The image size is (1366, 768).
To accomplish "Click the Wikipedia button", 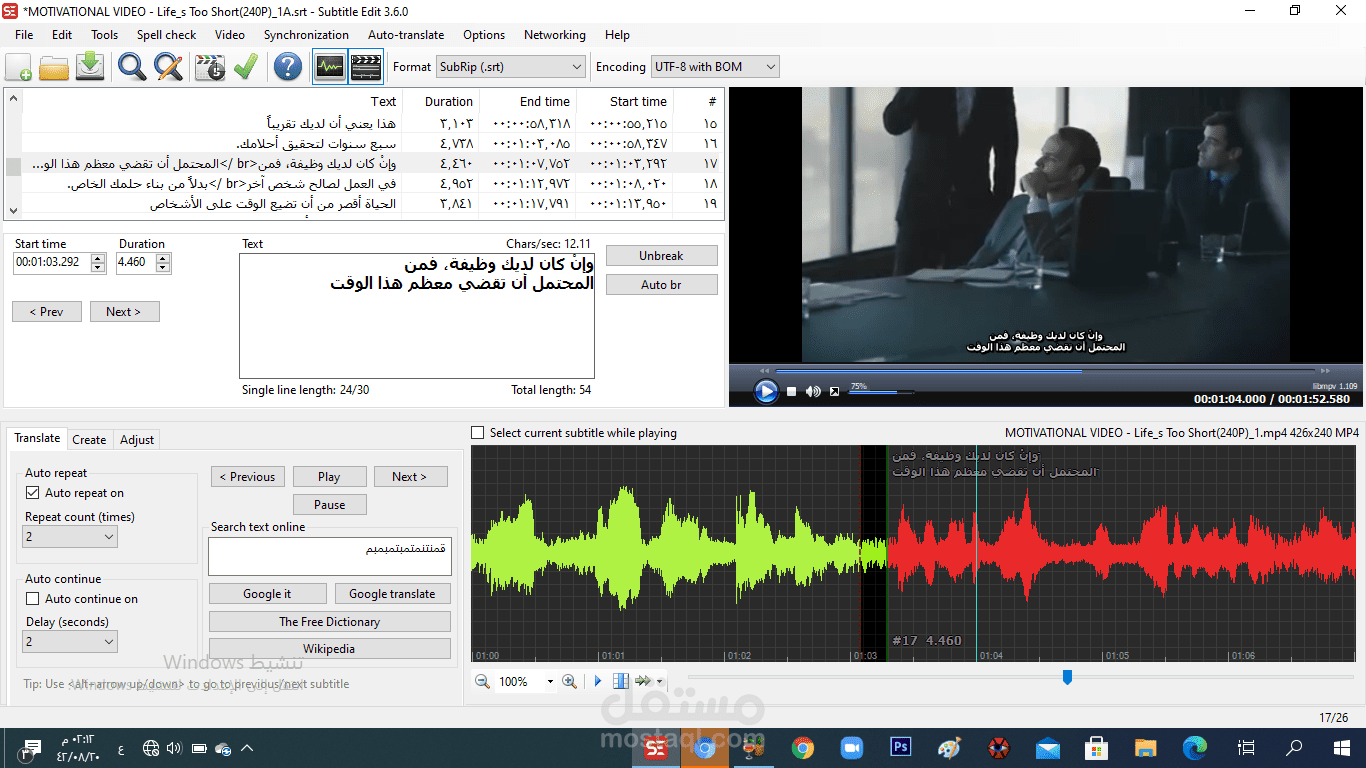I will pos(330,649).
